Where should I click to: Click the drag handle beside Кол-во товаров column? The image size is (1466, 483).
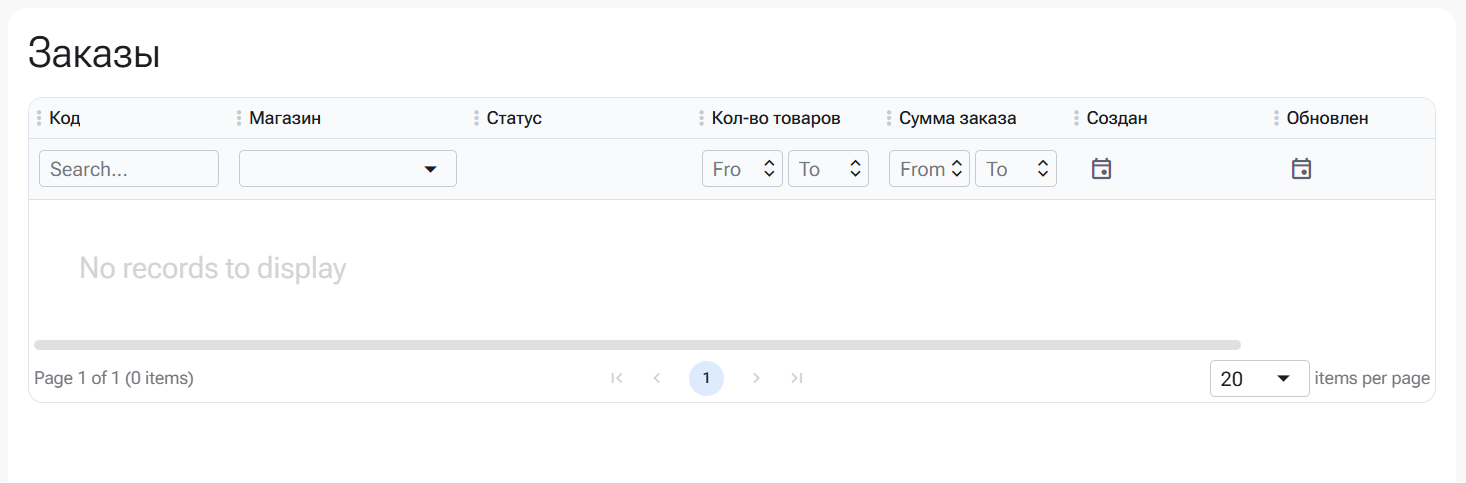click(701, 118)
